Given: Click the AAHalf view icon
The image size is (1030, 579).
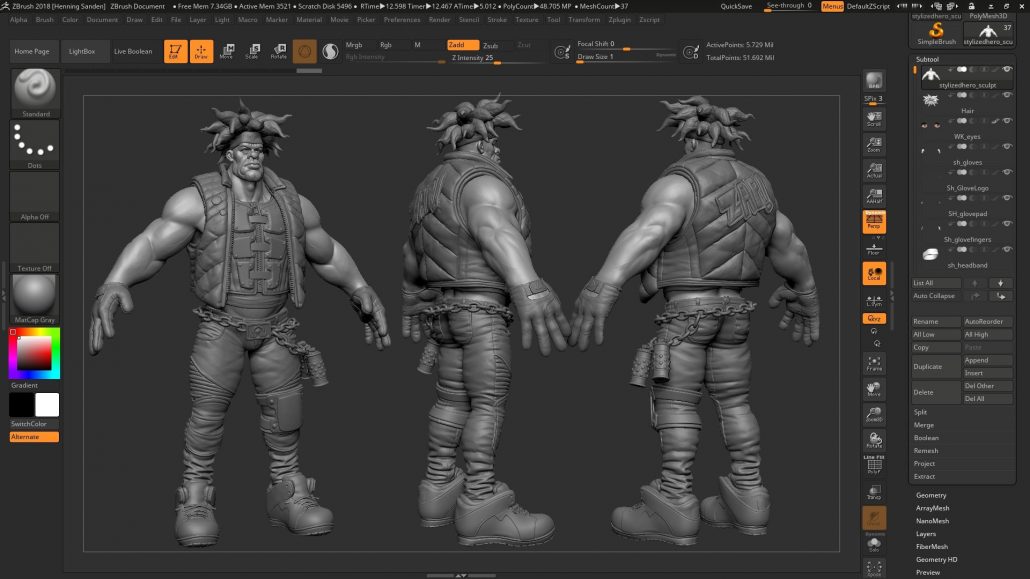Looking at the screenshot, I should click(874, 196).
